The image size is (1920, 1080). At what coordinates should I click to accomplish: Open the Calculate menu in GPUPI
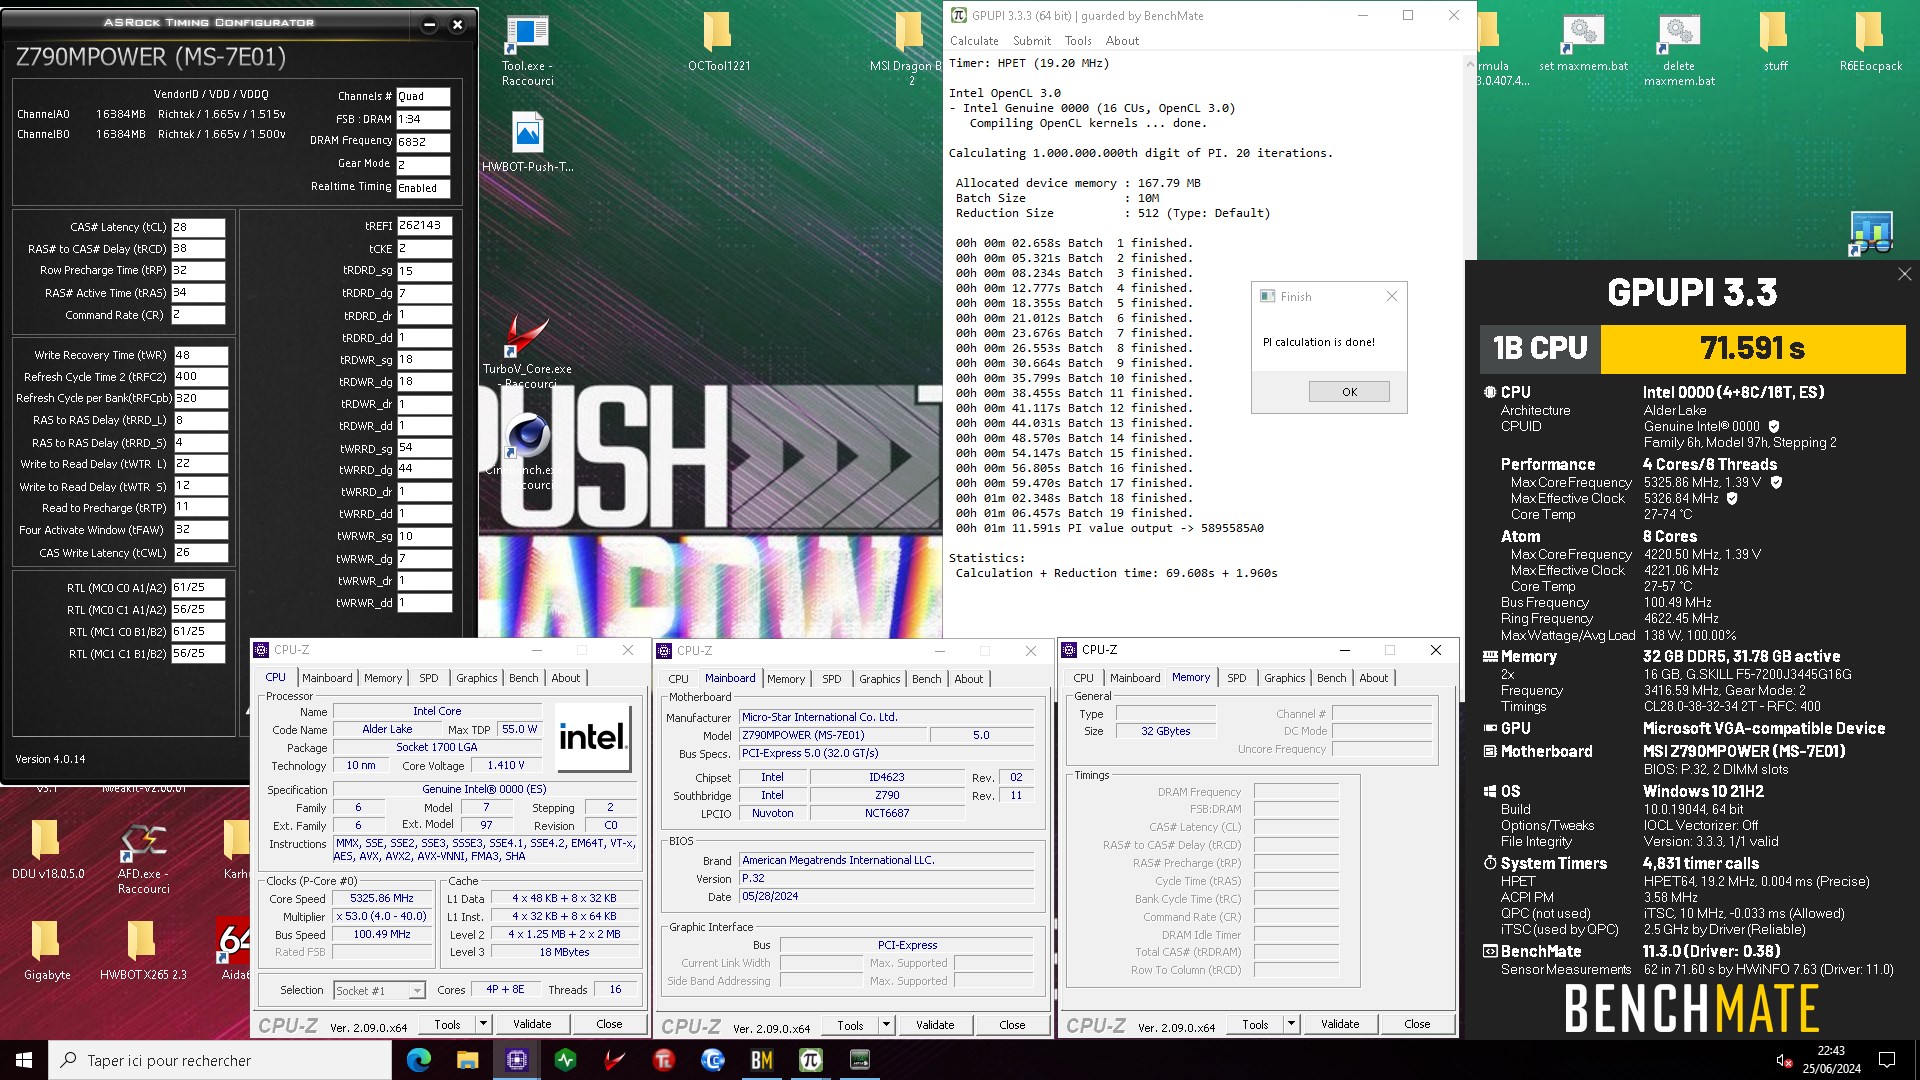tap(973, 41)
